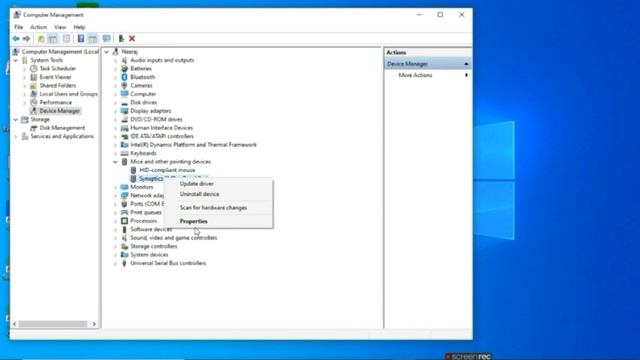Click the Forward arrow toolbar icon
The height and width of the screenshot is (360, 640).
pyautogui.click(x=27, y=39)
